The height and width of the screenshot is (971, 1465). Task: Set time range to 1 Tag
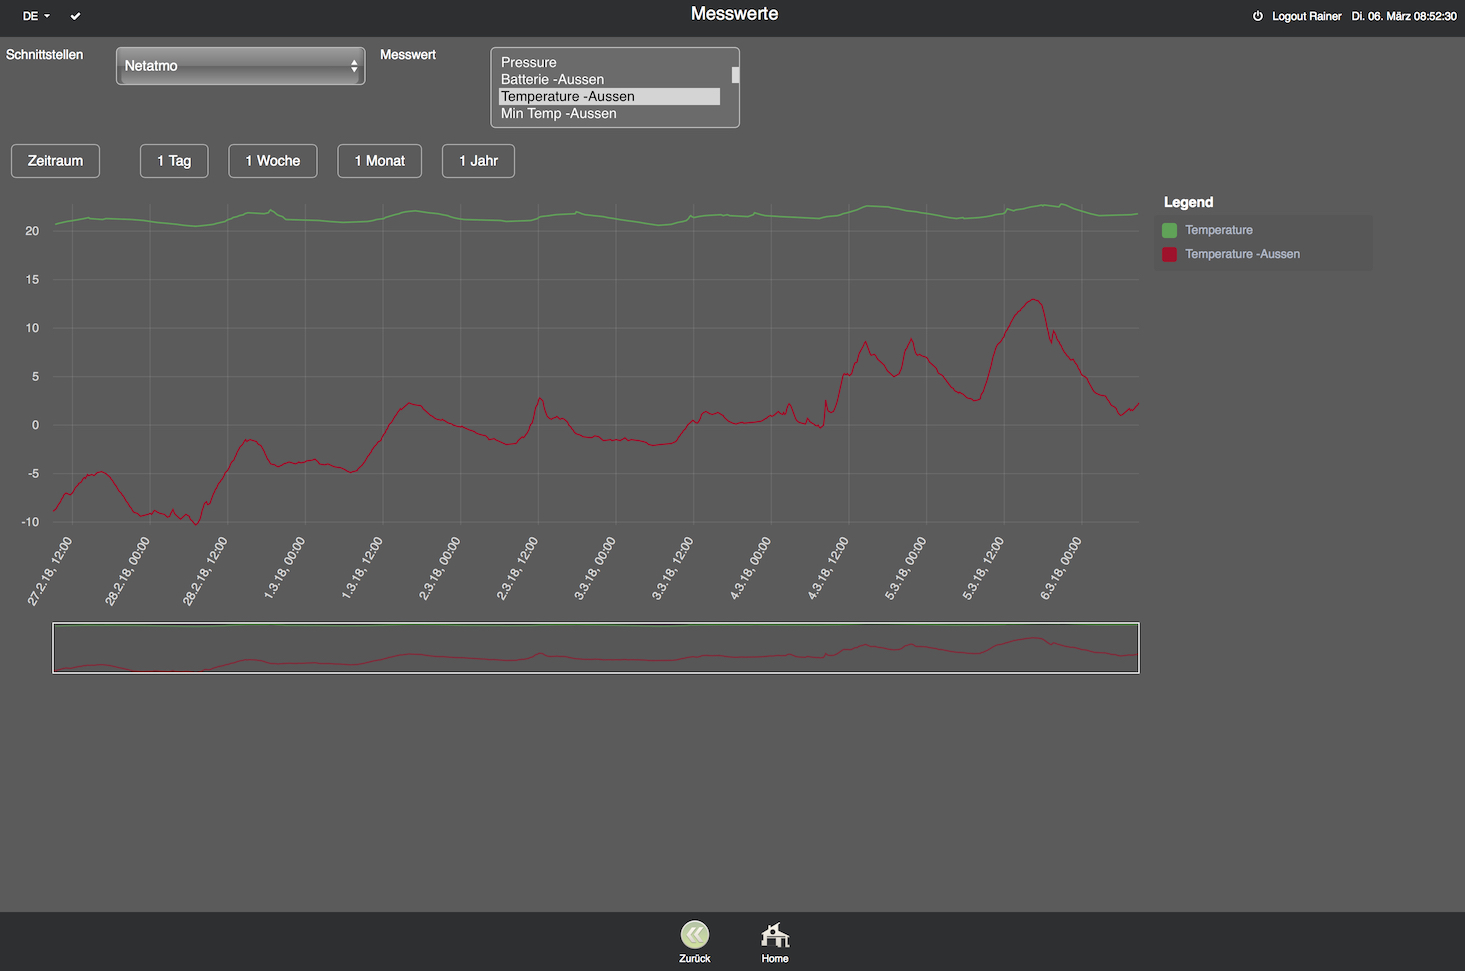tap(174, 161)
